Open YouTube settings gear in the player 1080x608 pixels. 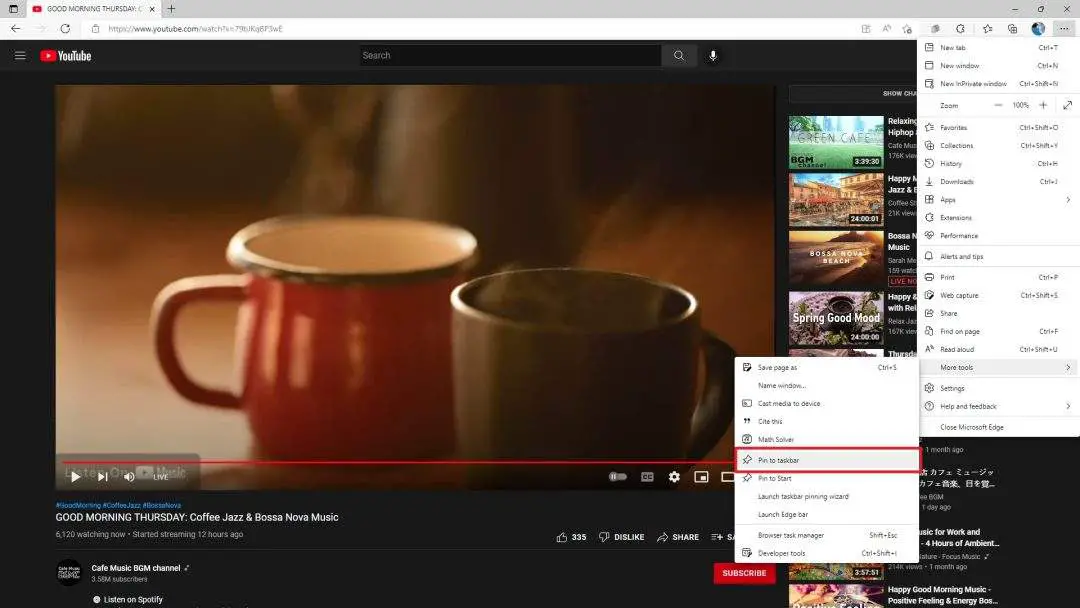click(675, 477)
